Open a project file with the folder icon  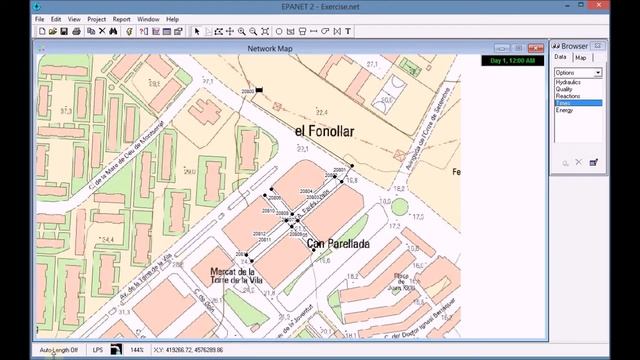53,31
